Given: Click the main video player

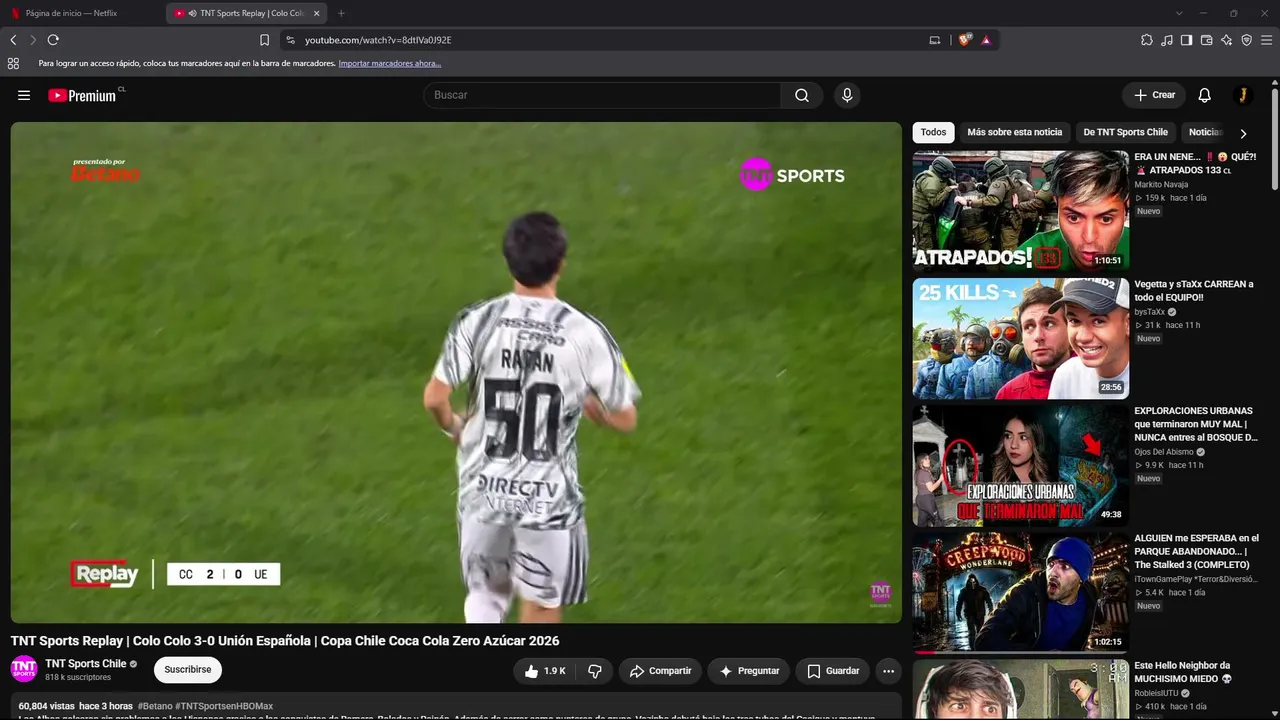Looking at the screenshot, I should pyautogui.click(x=456, y=372).
